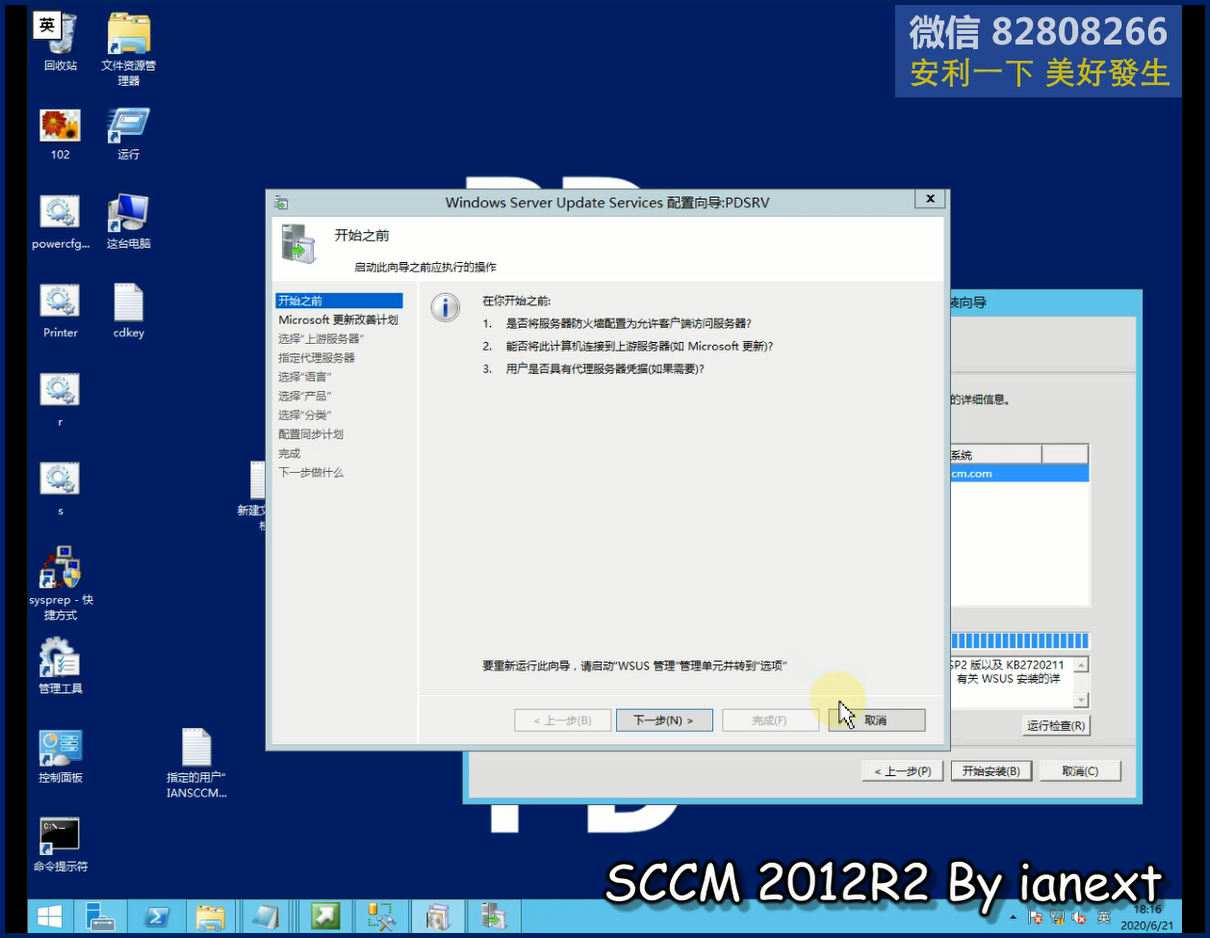Select the 选择"语言" wizard step
Image resolution: width=1210 pixels, height=938 pixels.
coord(304,377)
